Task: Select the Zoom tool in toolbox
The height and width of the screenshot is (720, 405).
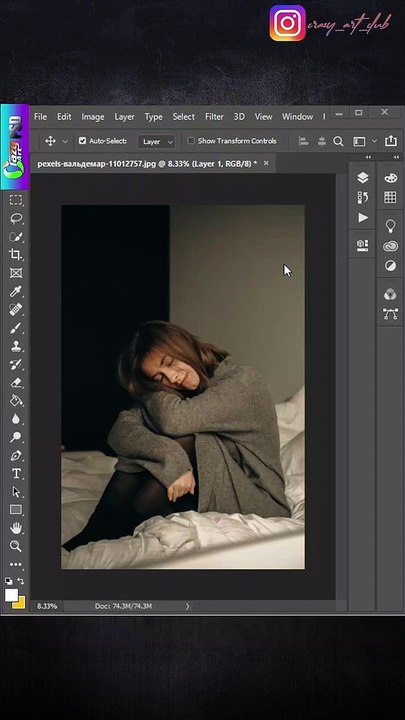Action: click(x=16, y=546)
